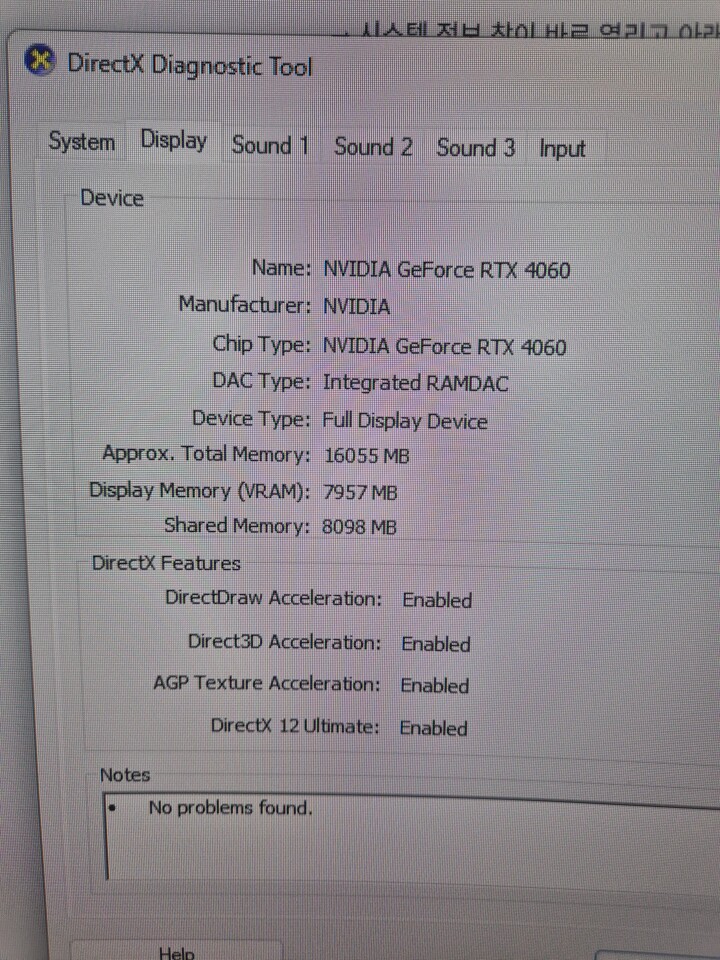Go to the Sound 2 tab

point(373,147)
